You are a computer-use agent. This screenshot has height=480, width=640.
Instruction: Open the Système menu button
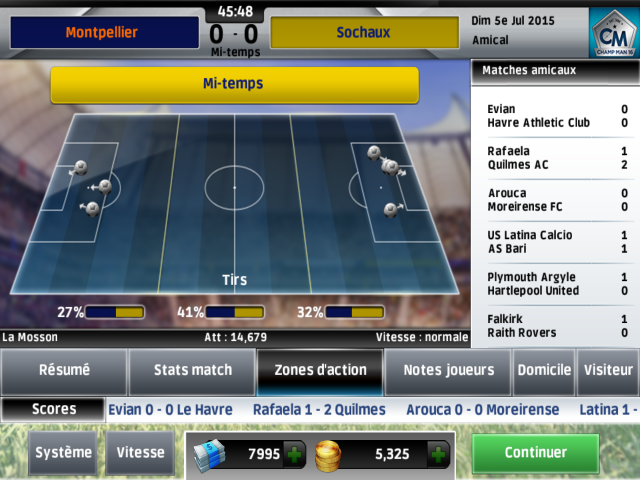63,453
